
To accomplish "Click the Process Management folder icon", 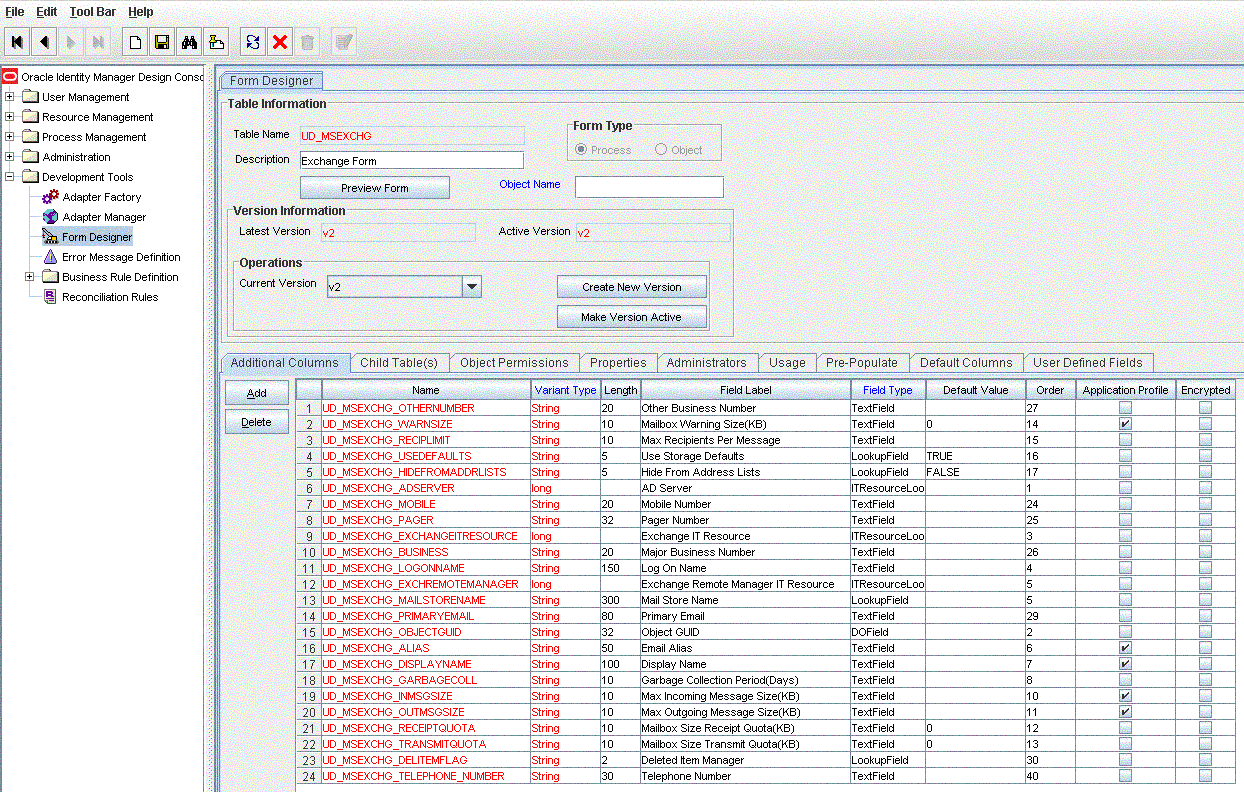I will pos(30,137).
